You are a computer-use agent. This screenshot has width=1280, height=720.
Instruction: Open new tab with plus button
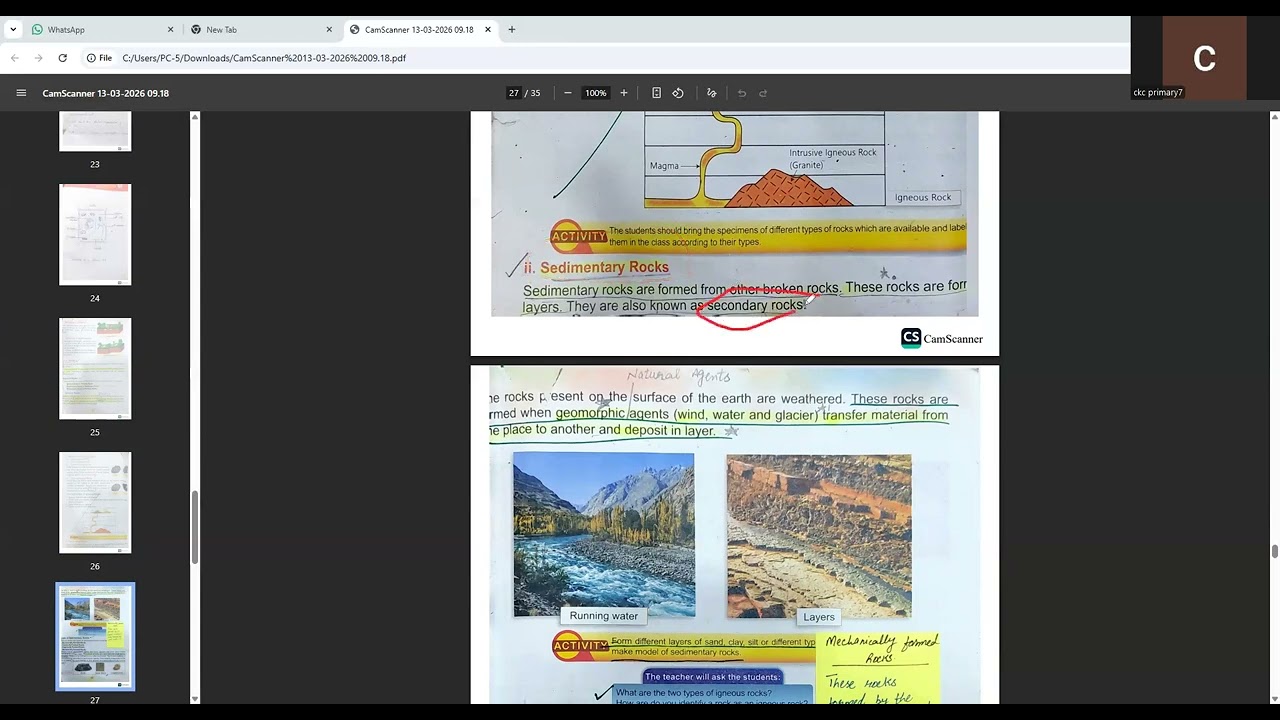click(x=512, y=29)
